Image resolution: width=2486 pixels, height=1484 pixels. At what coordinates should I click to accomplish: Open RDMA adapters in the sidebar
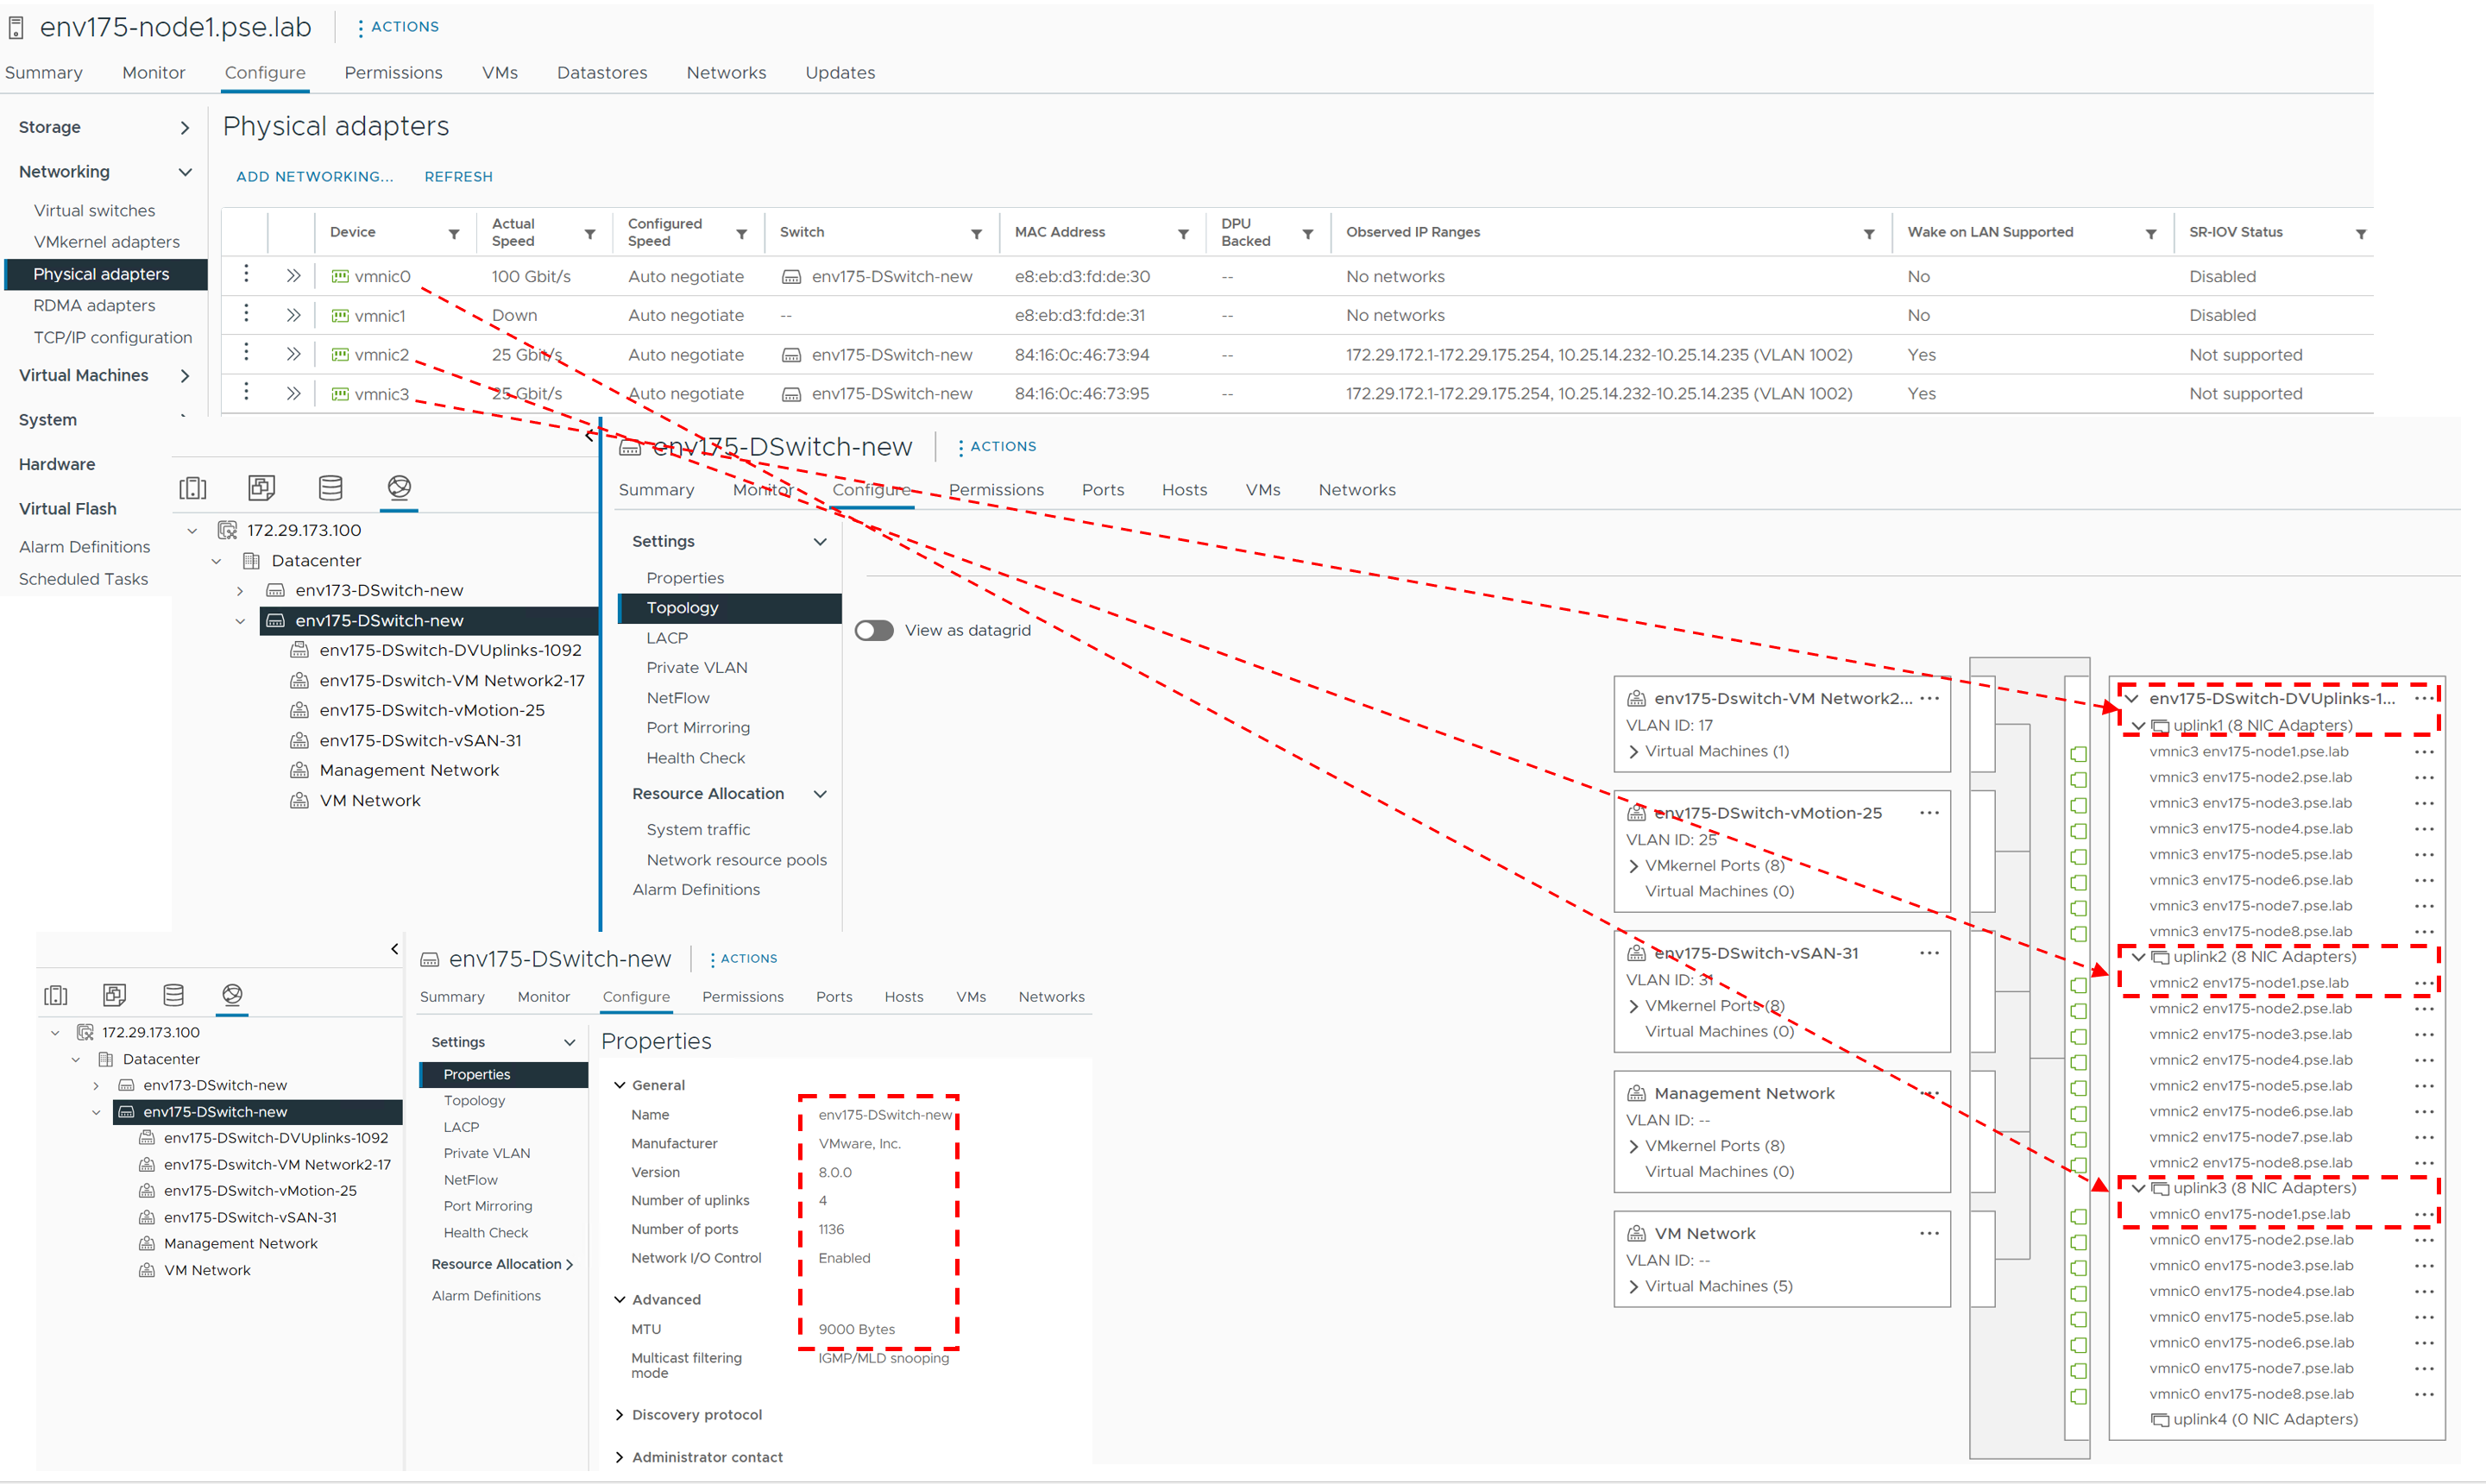point(94,305)
